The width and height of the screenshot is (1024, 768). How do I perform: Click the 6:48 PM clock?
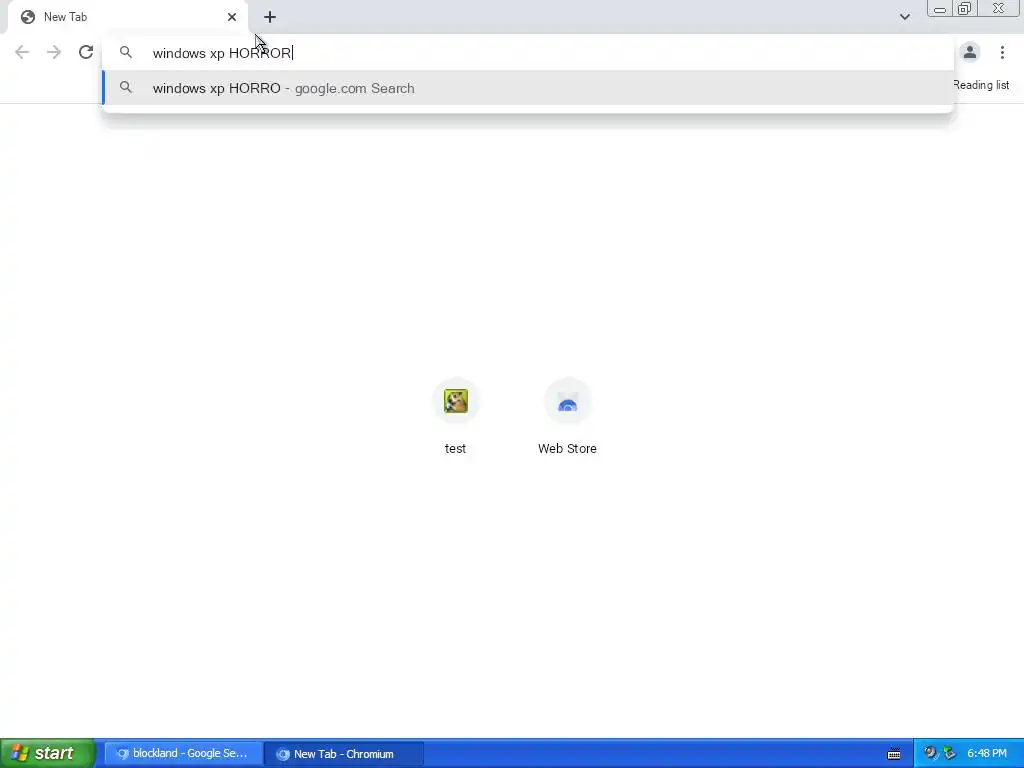tap(987, 754)
